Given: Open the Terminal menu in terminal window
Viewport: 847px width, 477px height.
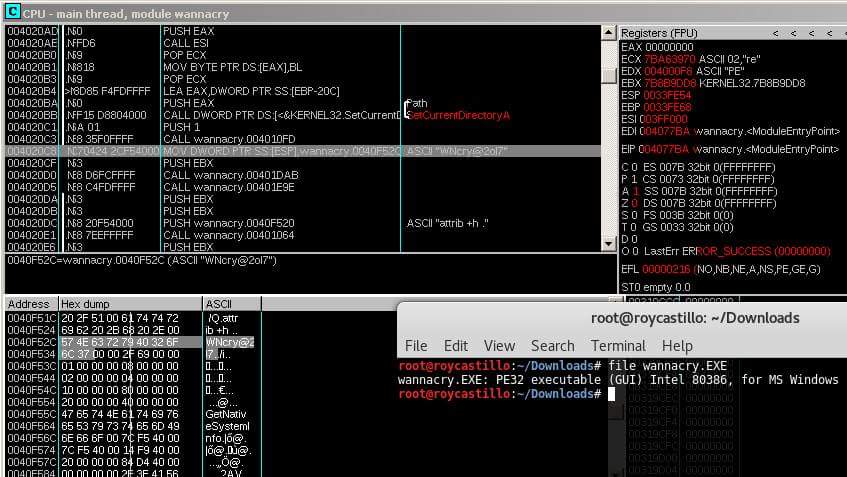Looking at the screenshot, I should [x=618, y=345].
